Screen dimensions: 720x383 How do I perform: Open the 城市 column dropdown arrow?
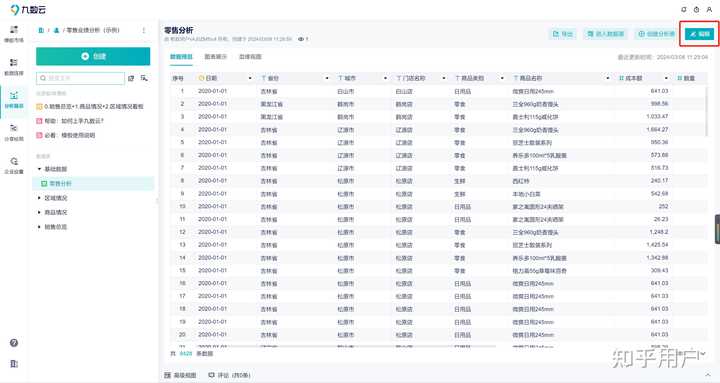(x=385, y=79)
